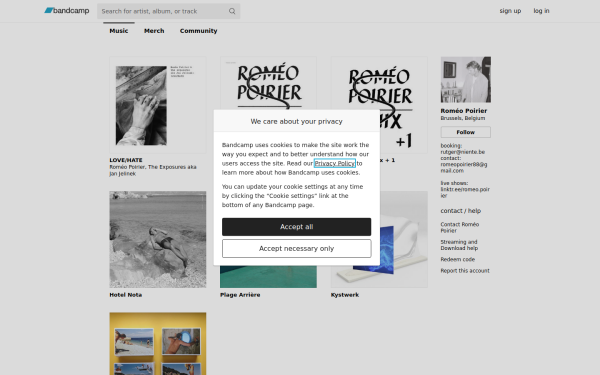Open the Kystwerk title link
Screen dimensions: 600x375
tap(345, 295)
